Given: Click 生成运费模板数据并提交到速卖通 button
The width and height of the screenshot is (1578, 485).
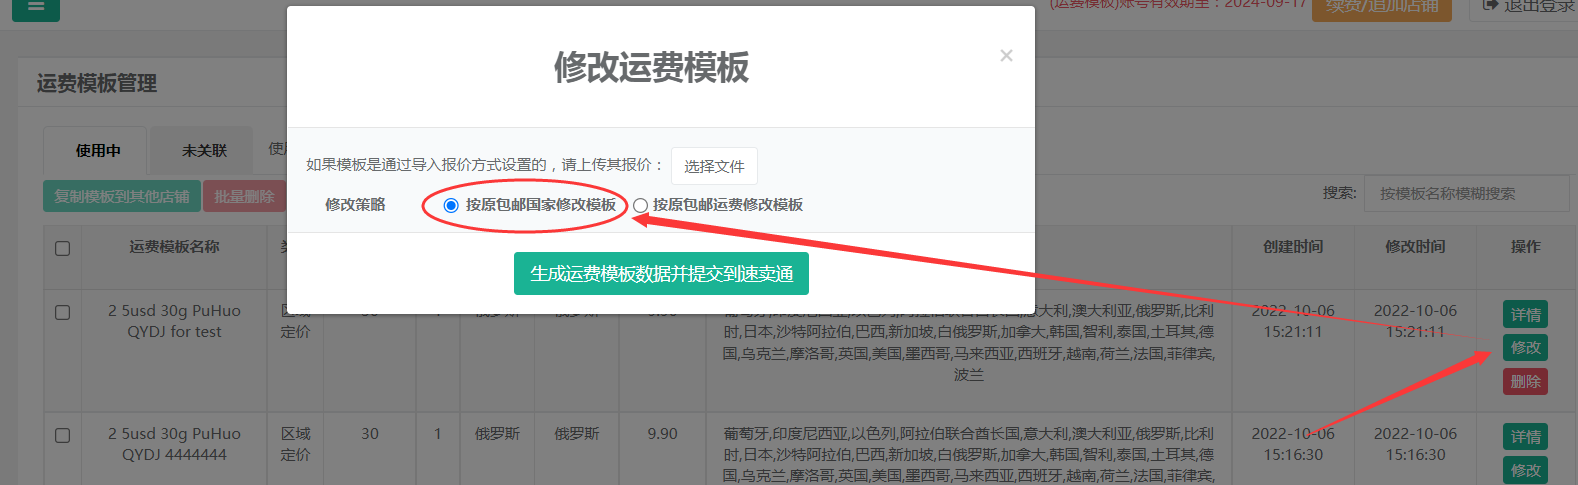Looking at the screenshot, I should click(661, 274).
